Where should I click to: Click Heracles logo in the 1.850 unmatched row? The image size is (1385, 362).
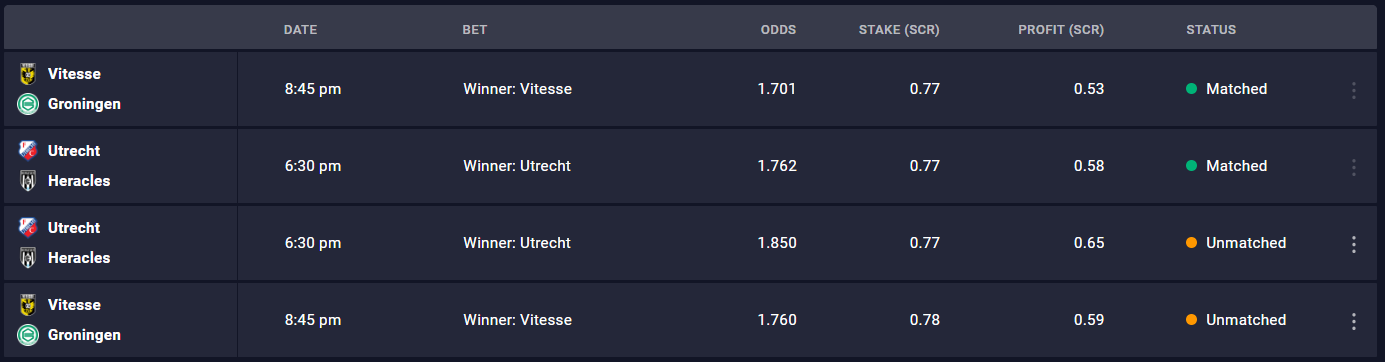(27, 258)
